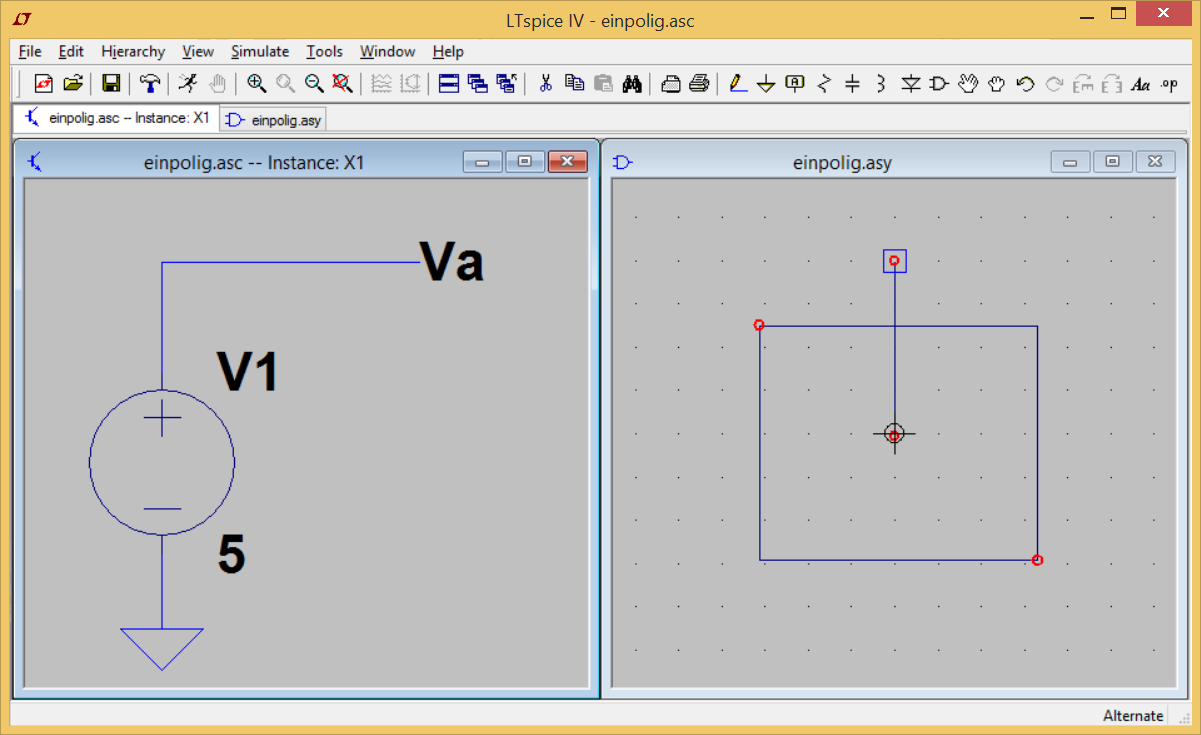Select the Drag hand tool

click(x=996, y=84)
